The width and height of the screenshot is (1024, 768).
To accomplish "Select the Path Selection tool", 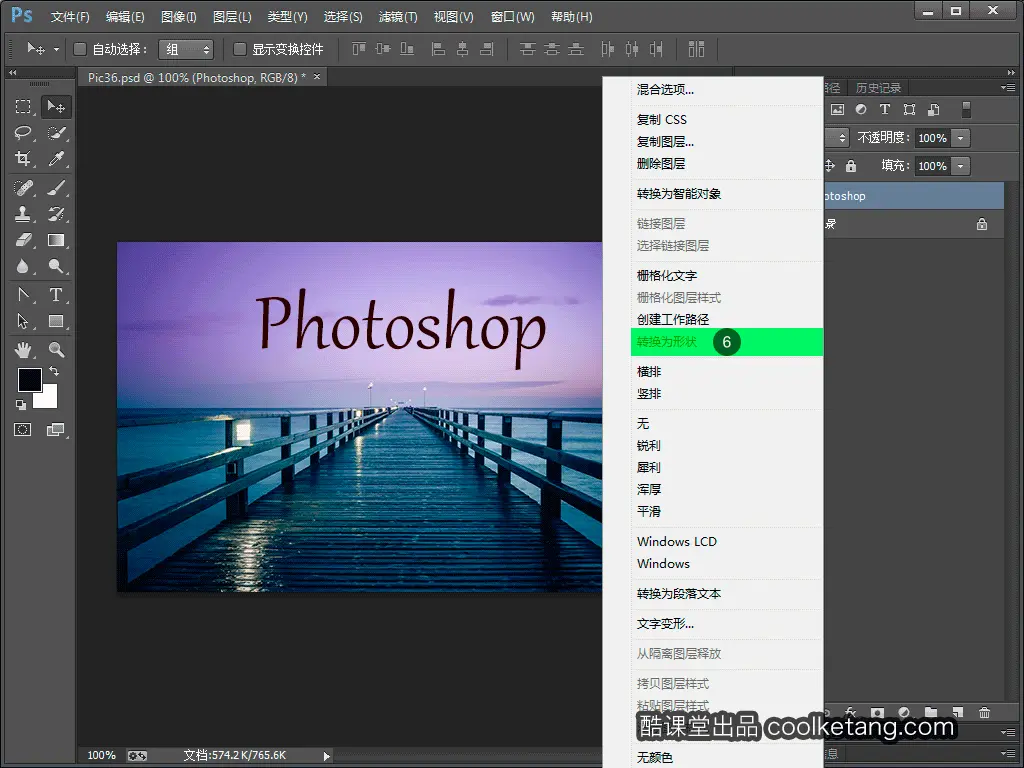I will (x=23, y=321).
